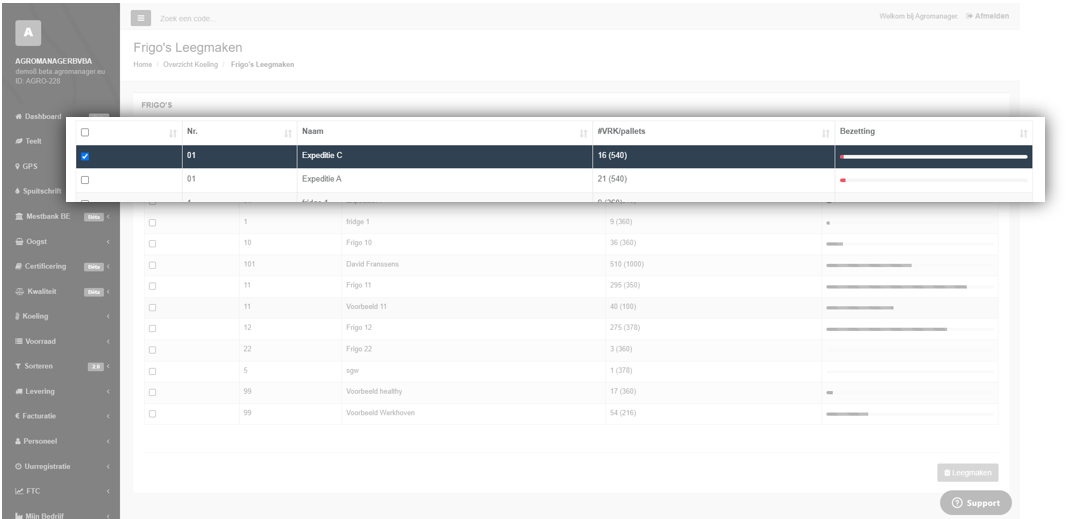Expand the Oogst submenu chevron
Screen dimensions: 1071x519
108,242
